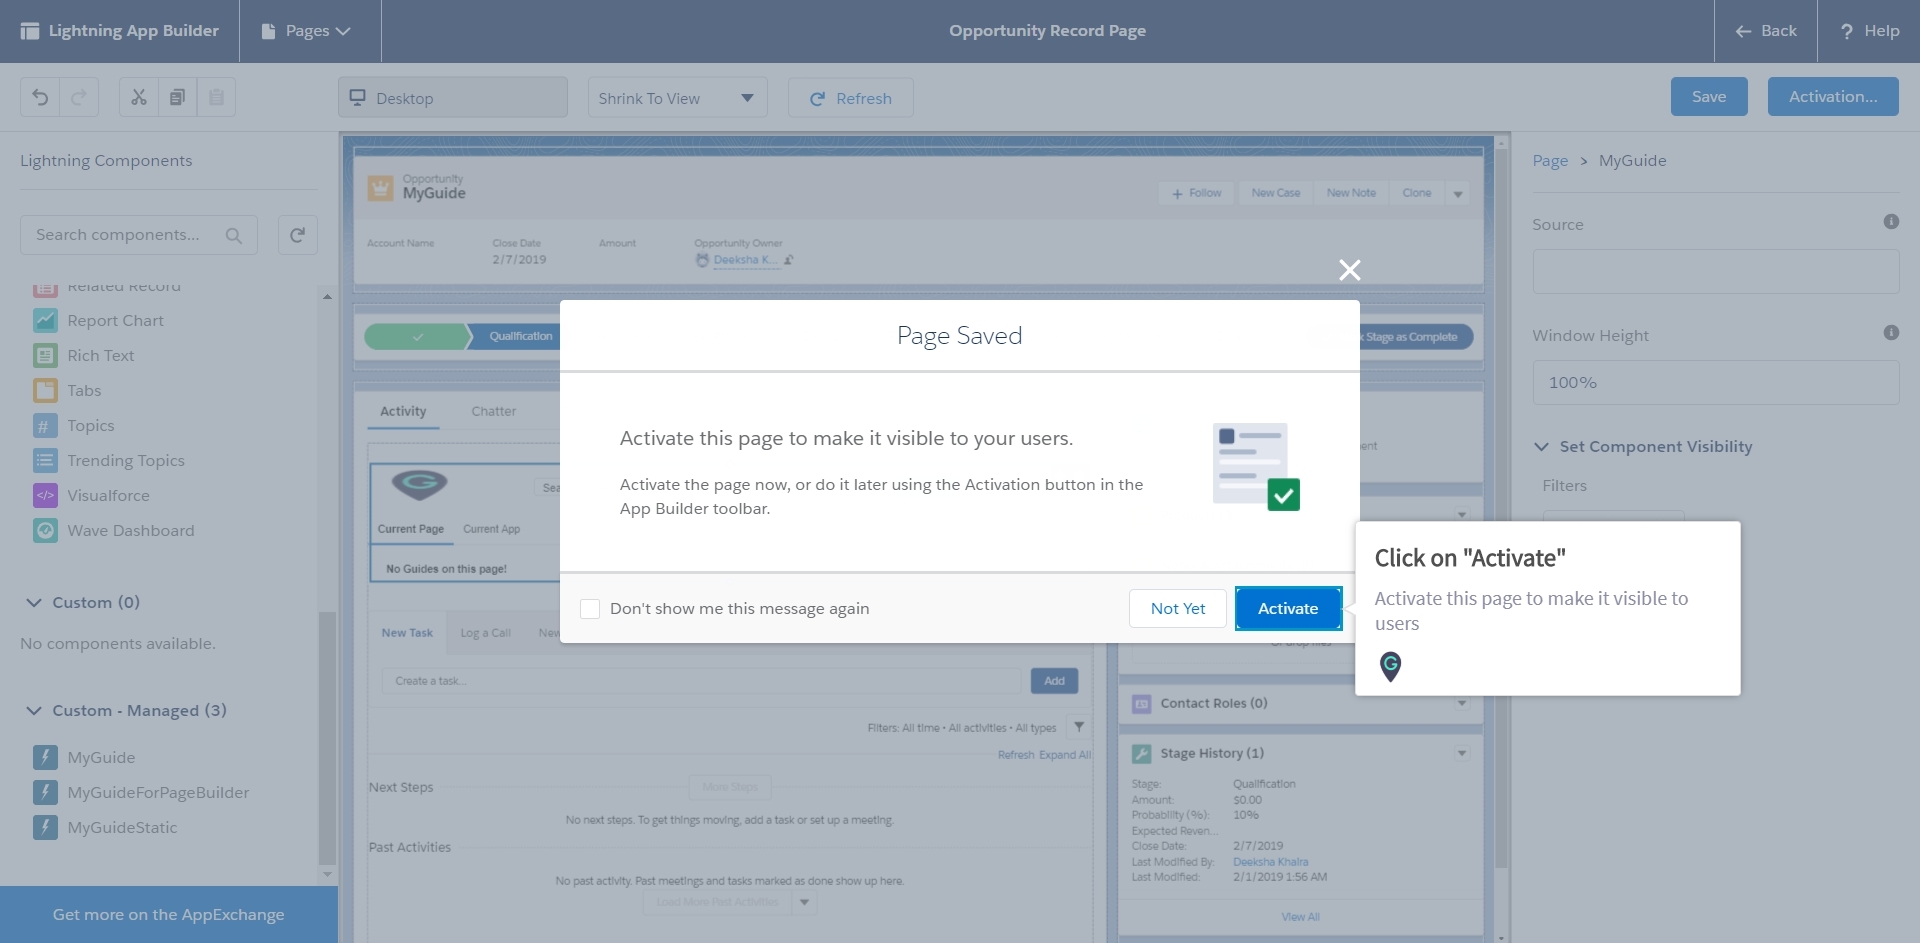The width and height of the screenshot is (1920, 943).
Task: Click the Create a task input
Action: 700,681
